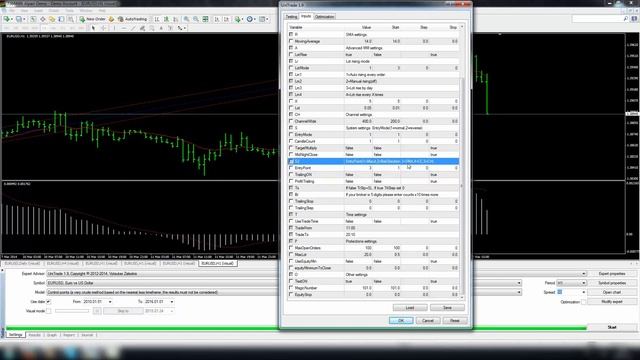Tick the EntryPoint checkbox
The width and height of the screenshot is (640, 360).
coord(291,168)
